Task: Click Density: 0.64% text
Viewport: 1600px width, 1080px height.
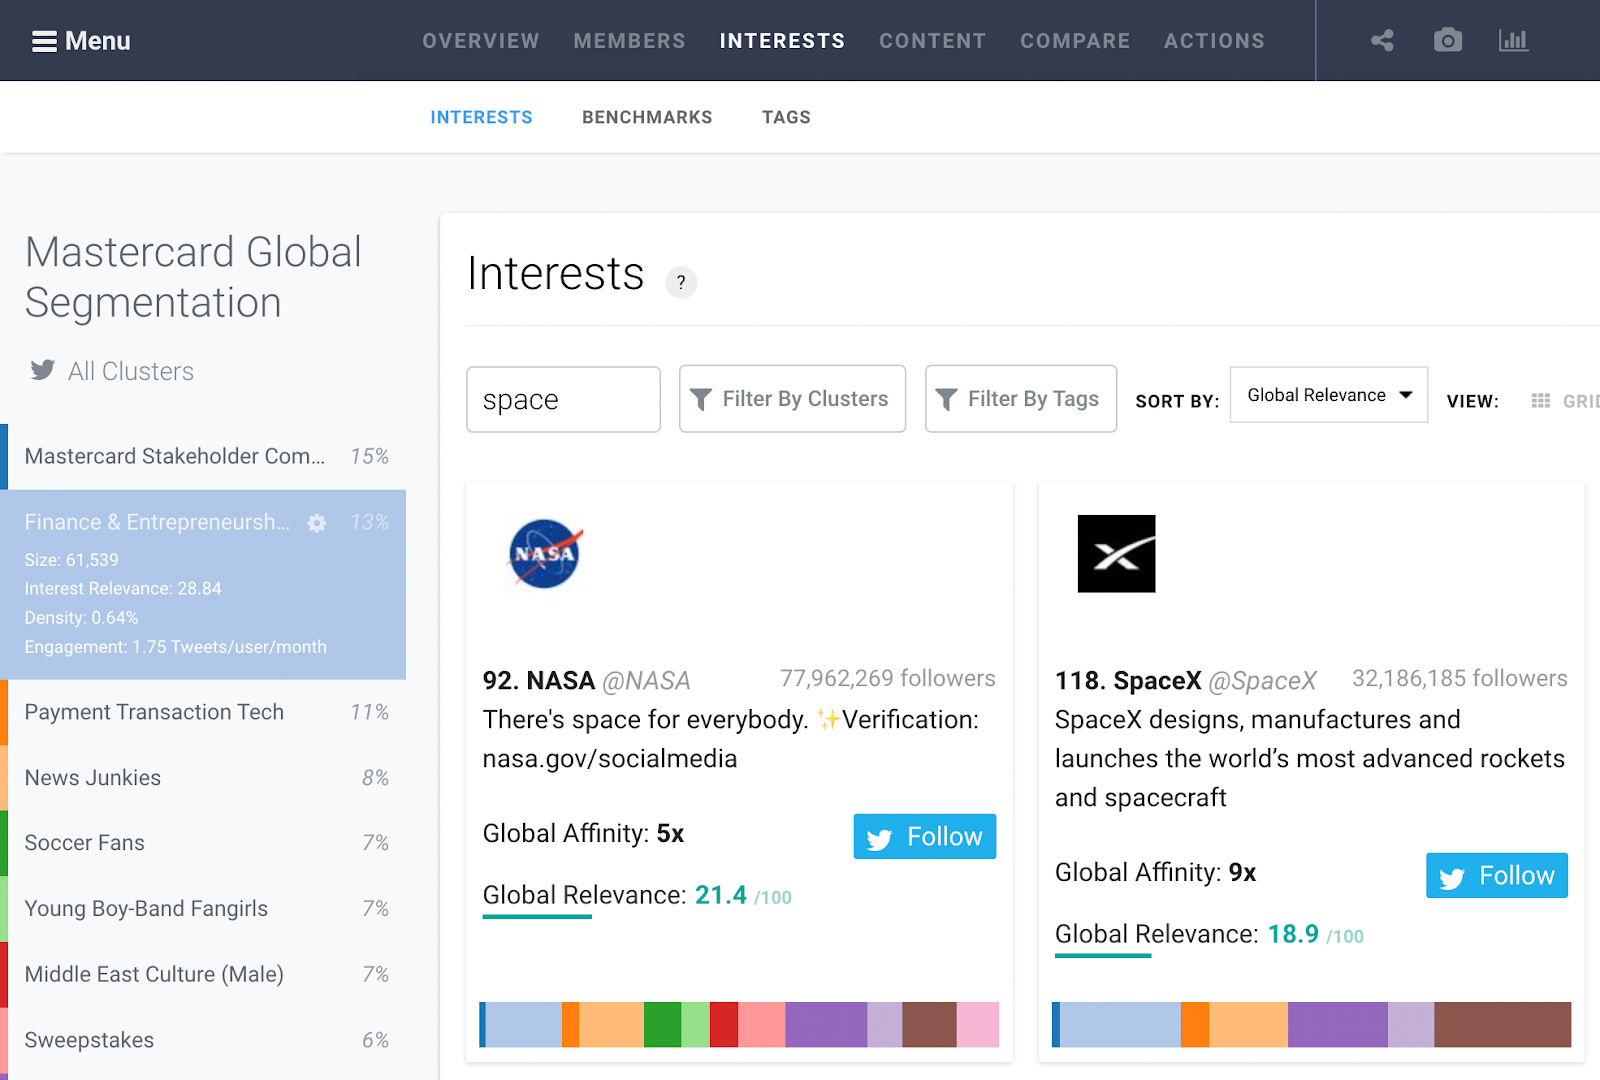Action: click(81, 618)
